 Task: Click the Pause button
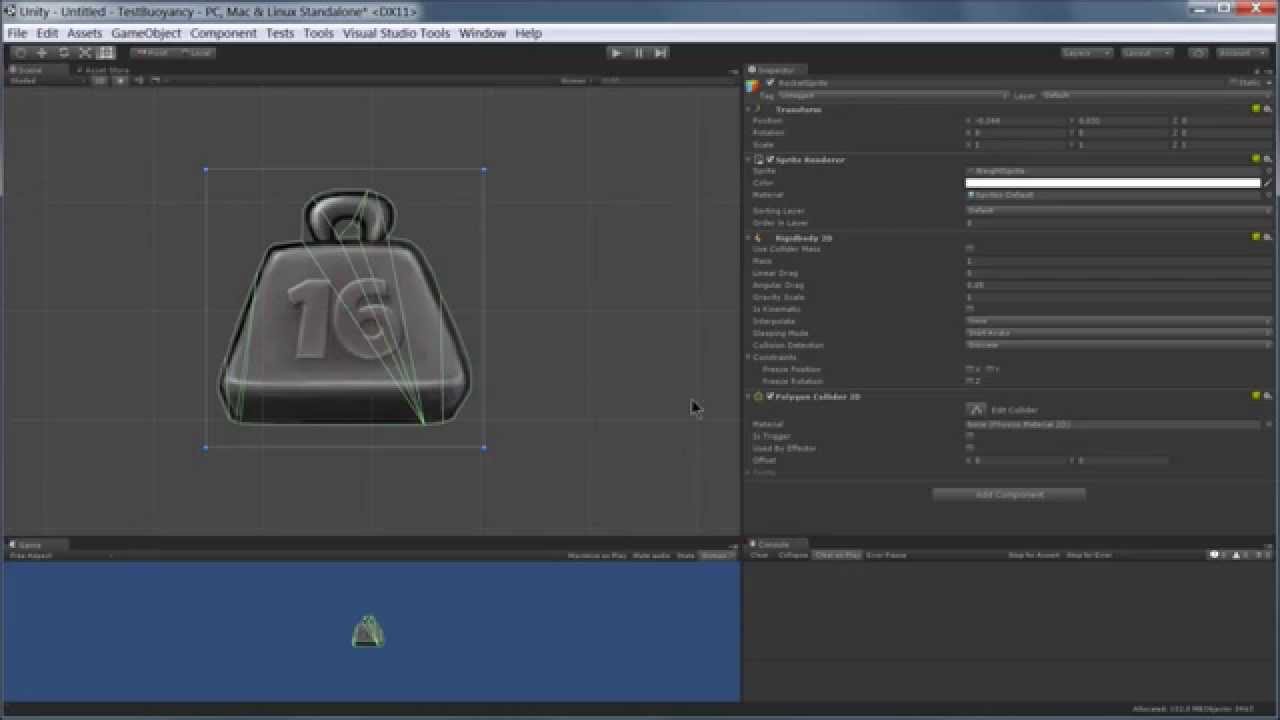pos(638,53)
